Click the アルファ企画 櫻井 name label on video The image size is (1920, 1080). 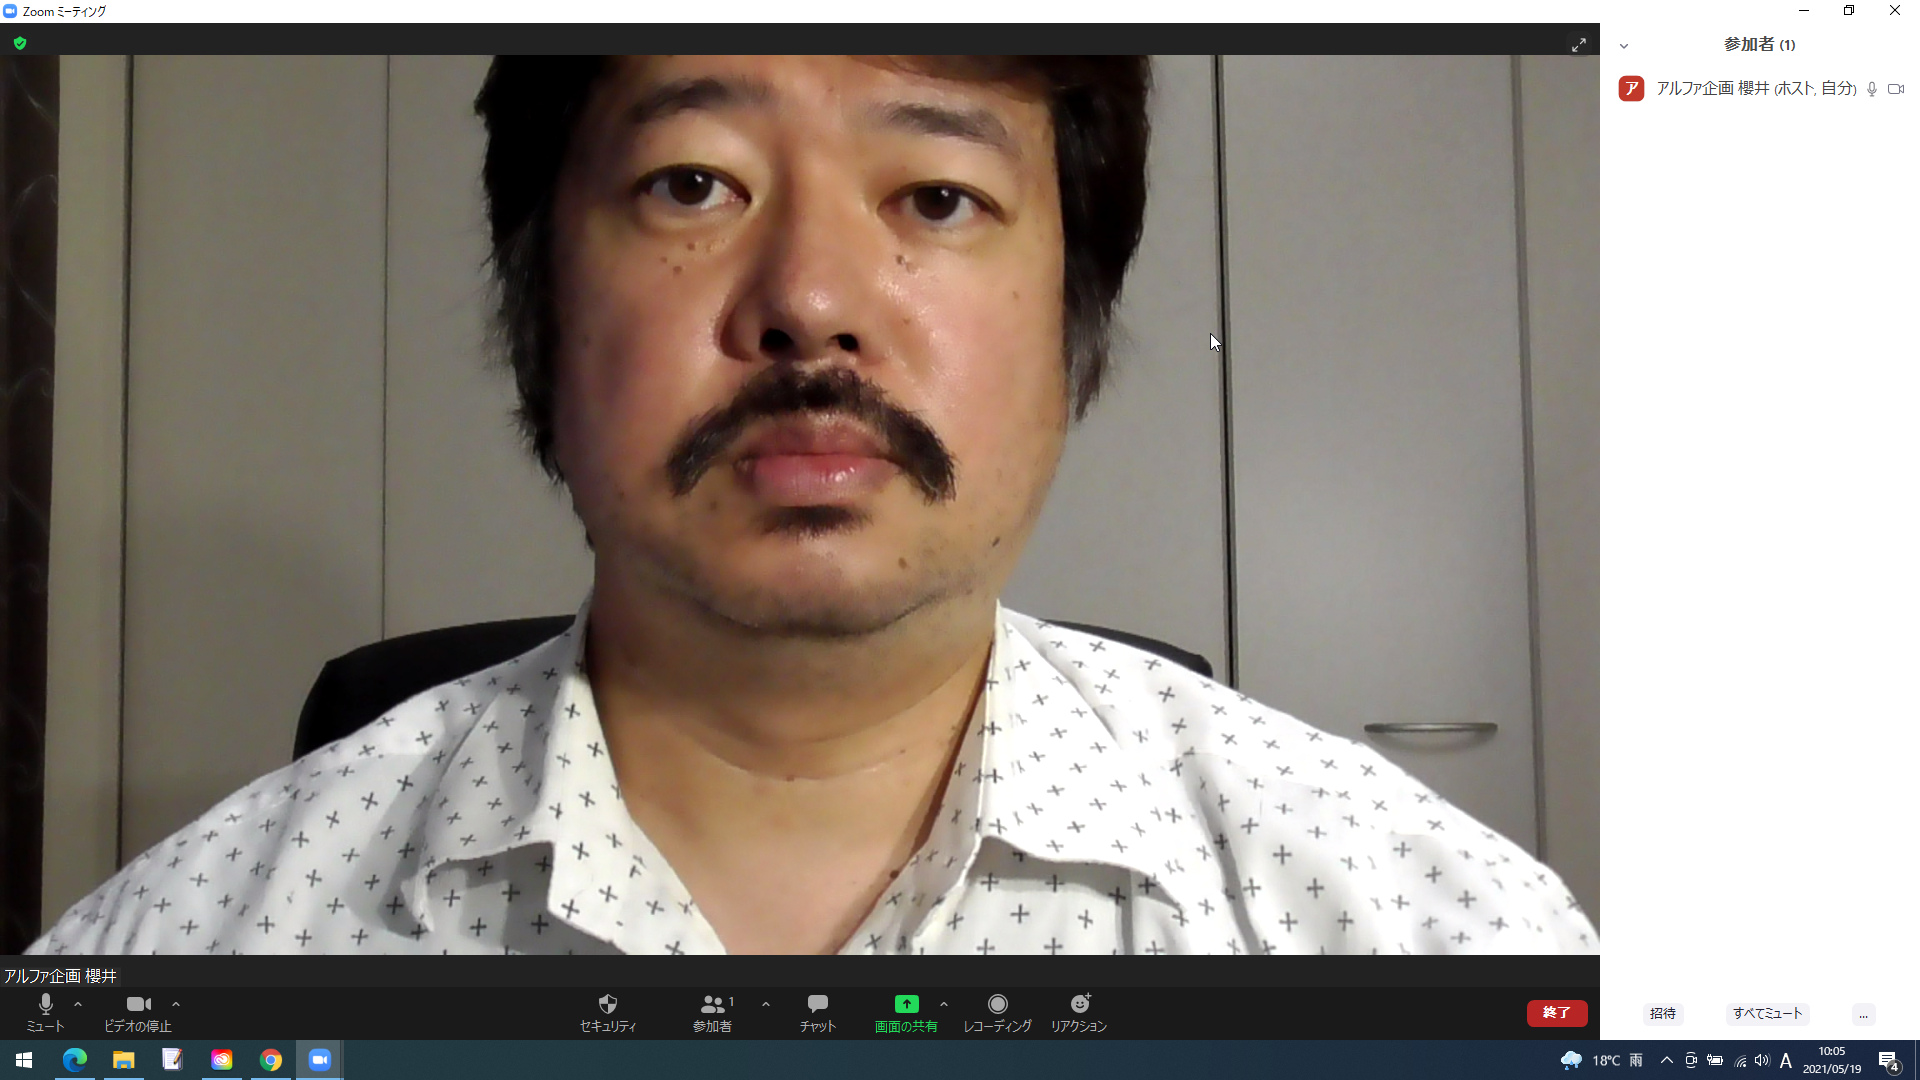click(x=60, y=976)
